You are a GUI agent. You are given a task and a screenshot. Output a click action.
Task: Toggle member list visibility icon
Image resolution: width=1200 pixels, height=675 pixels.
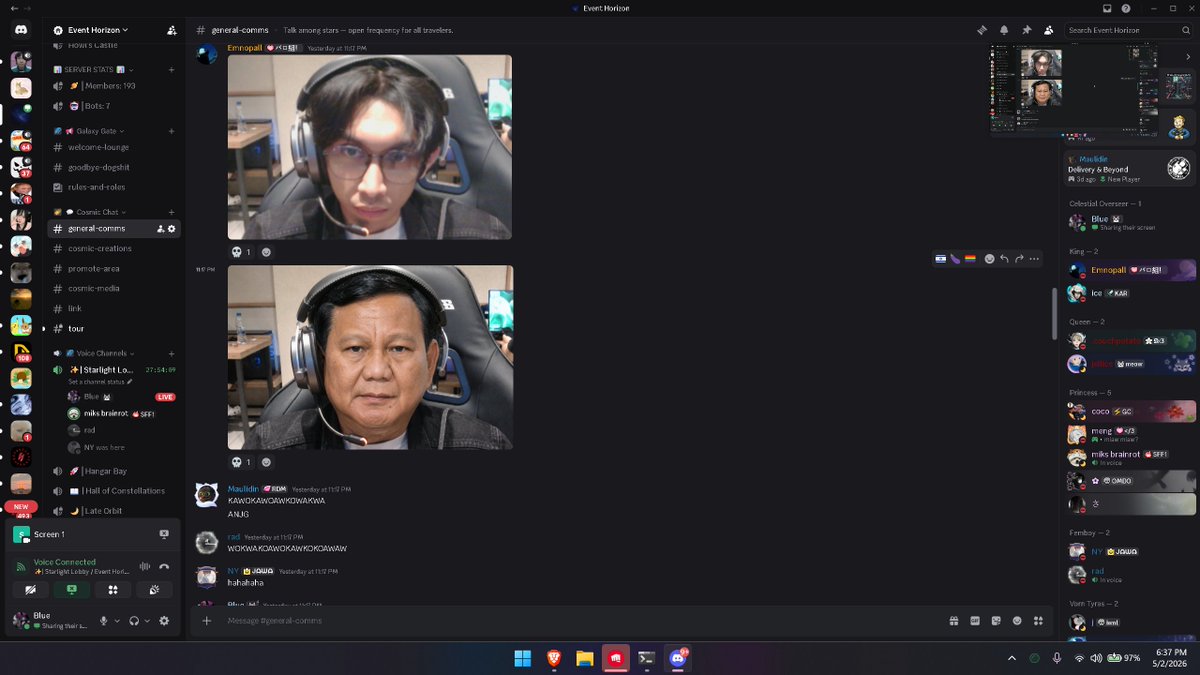tap(1048, 30)
